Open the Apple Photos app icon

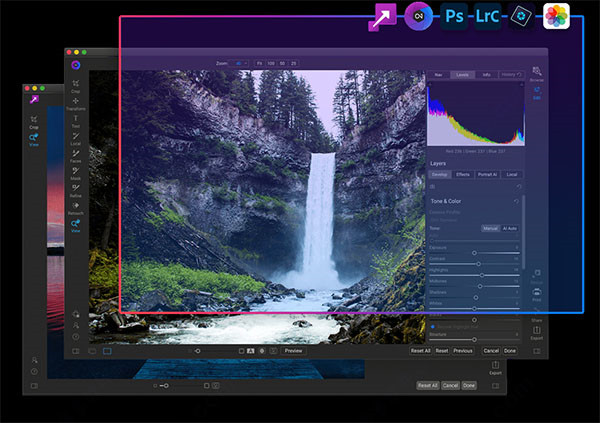click(x=556, y=17)
